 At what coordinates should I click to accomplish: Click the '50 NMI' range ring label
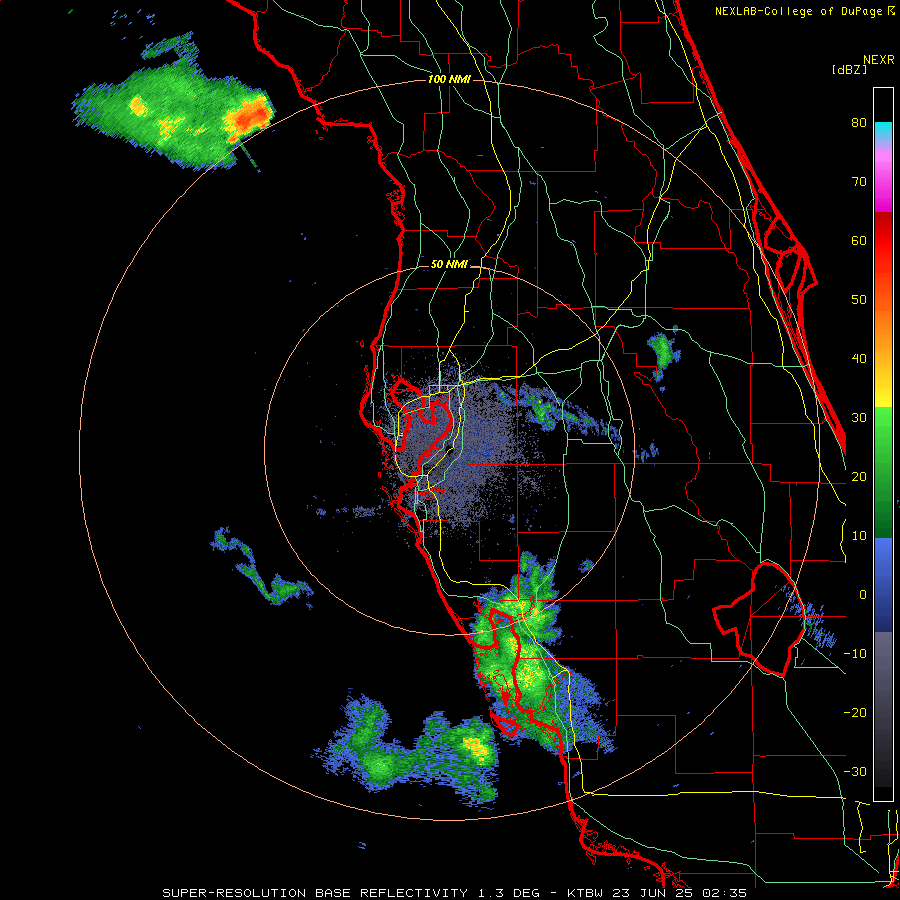click(449, 265)
